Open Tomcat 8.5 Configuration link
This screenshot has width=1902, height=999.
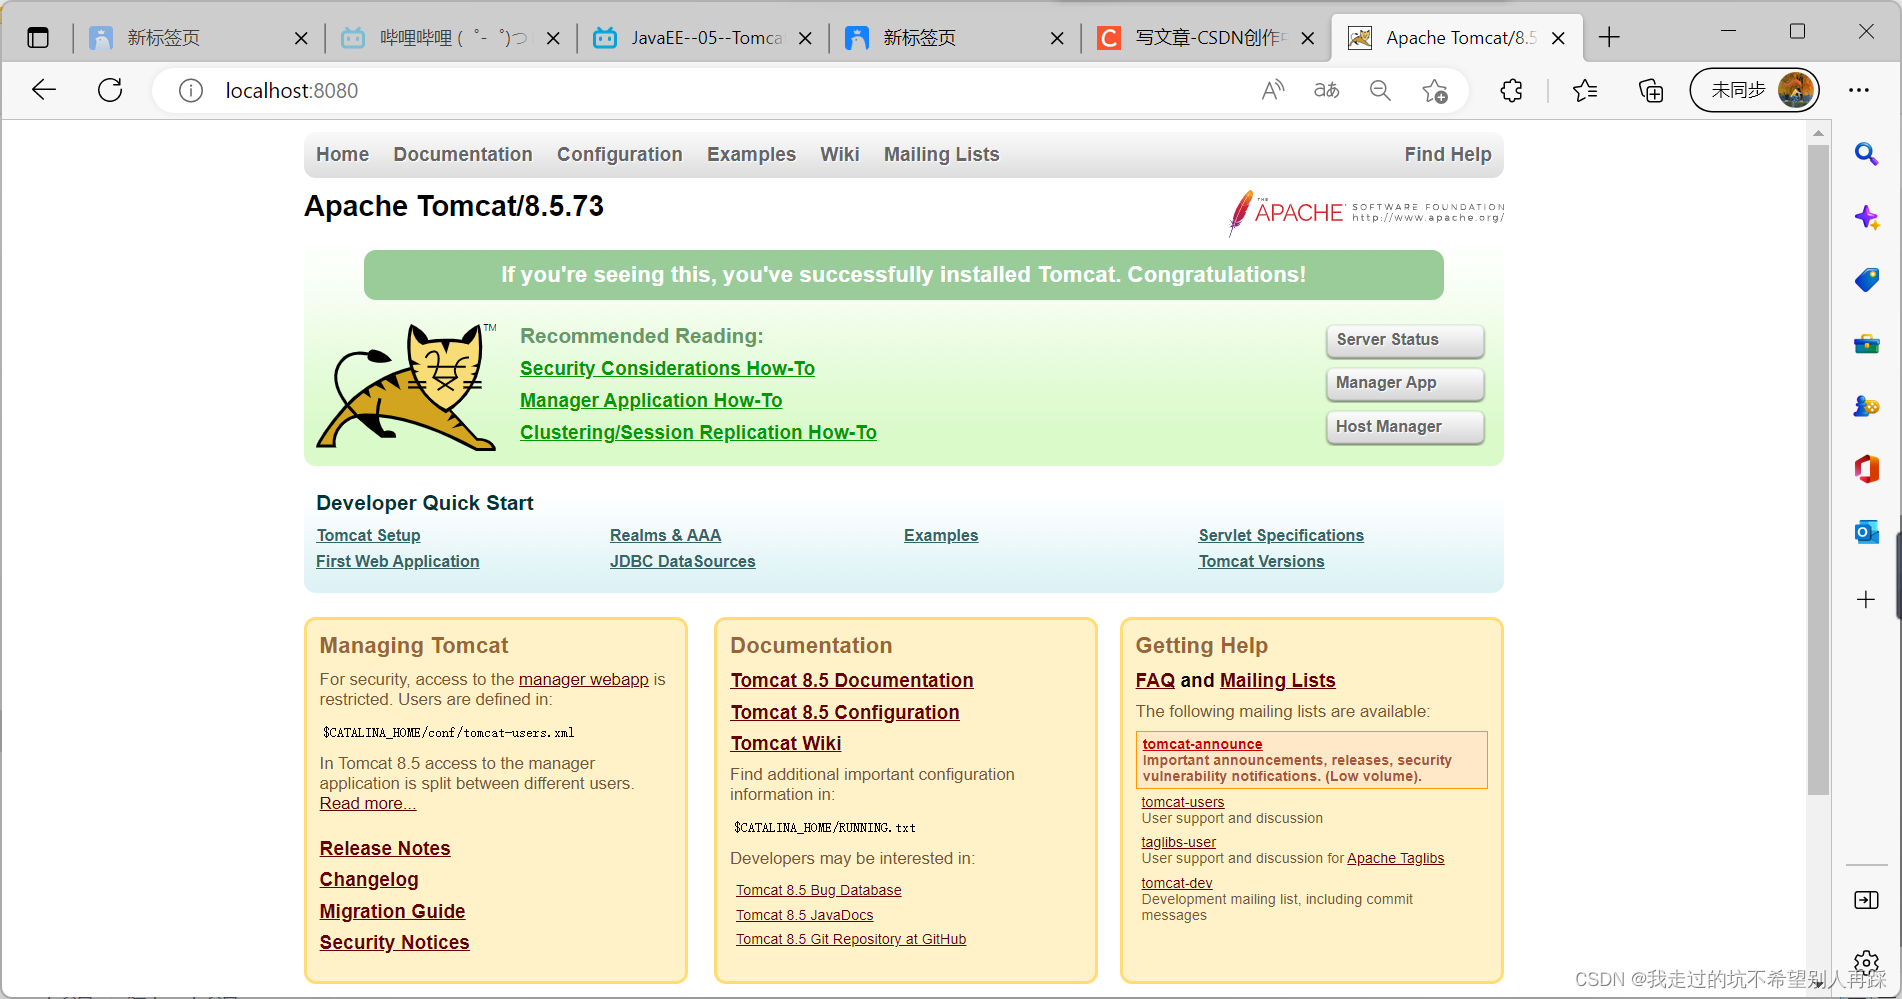pos(845,712)
